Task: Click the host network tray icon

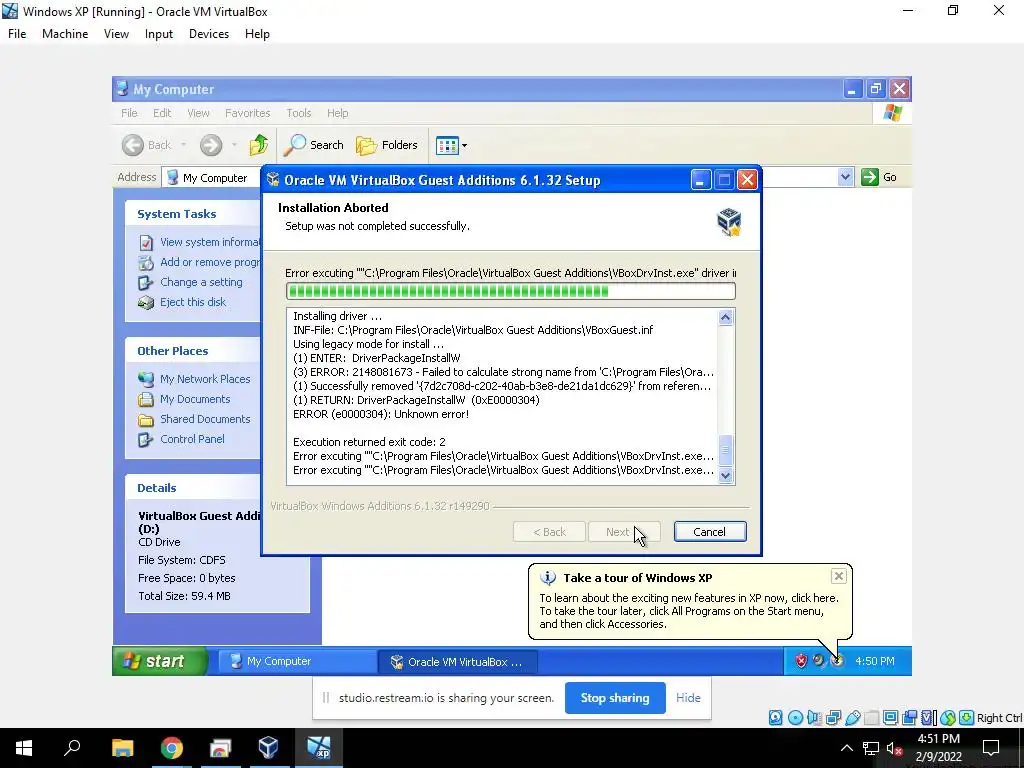Action: coord(871,748)
